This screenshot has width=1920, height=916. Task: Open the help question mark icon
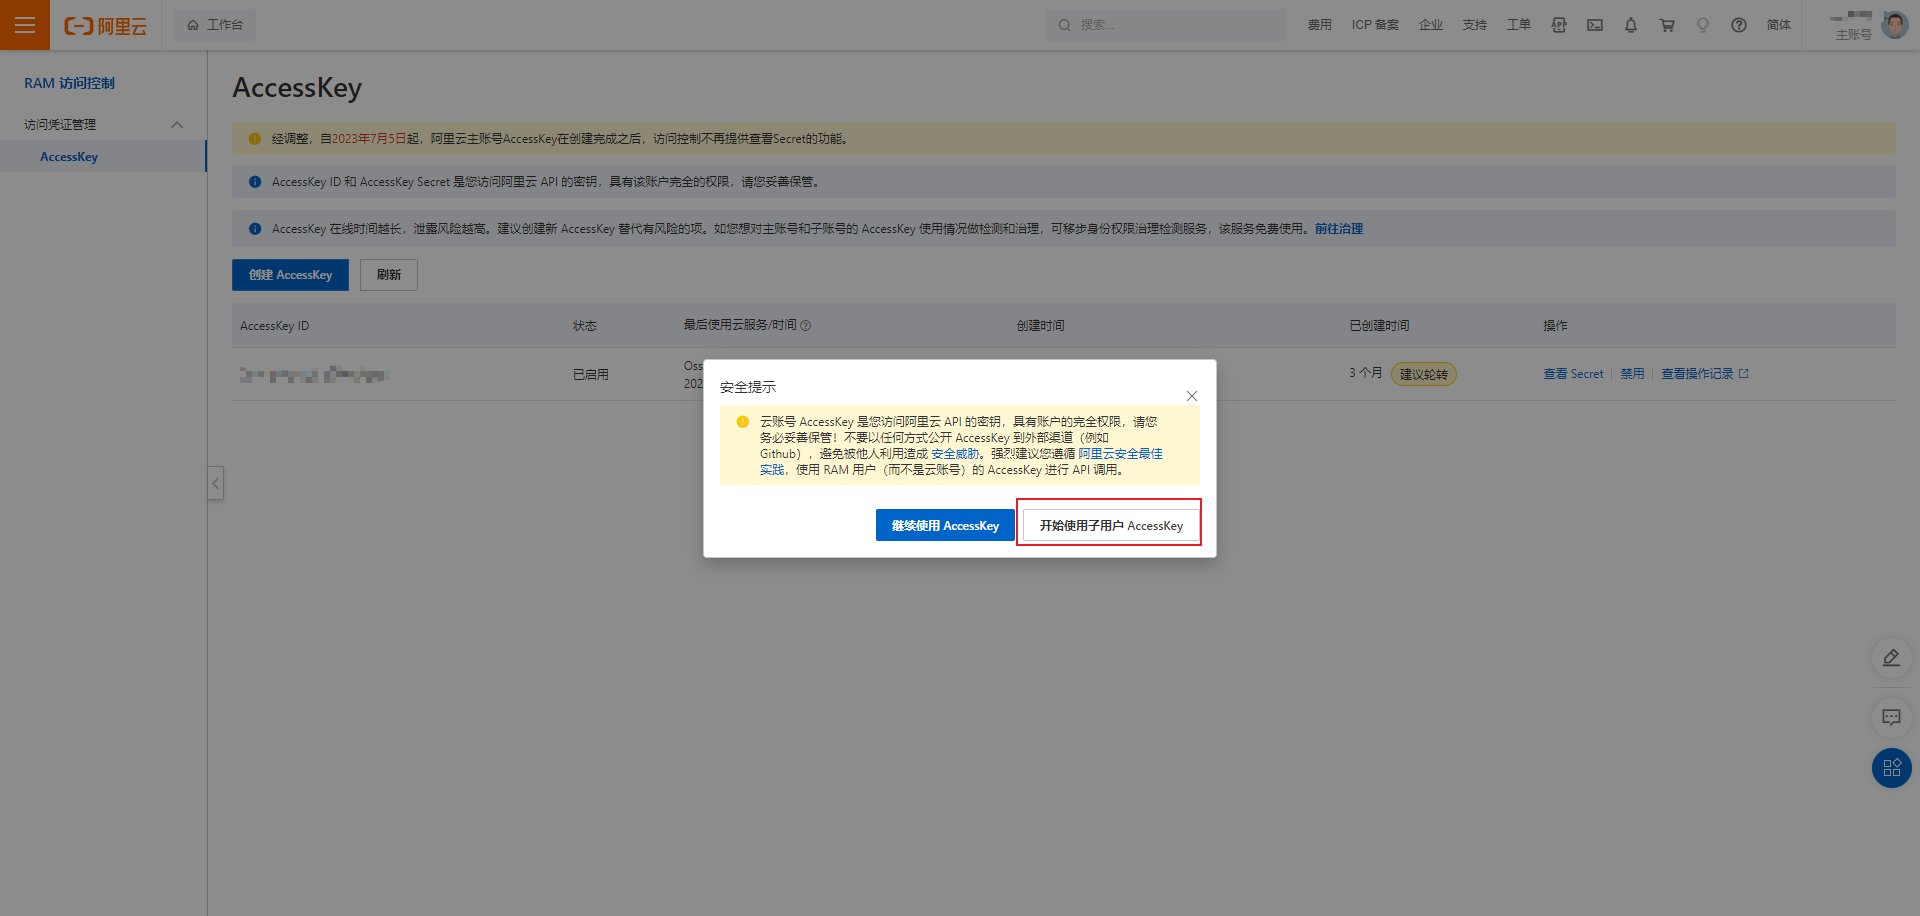(1739, 25)
